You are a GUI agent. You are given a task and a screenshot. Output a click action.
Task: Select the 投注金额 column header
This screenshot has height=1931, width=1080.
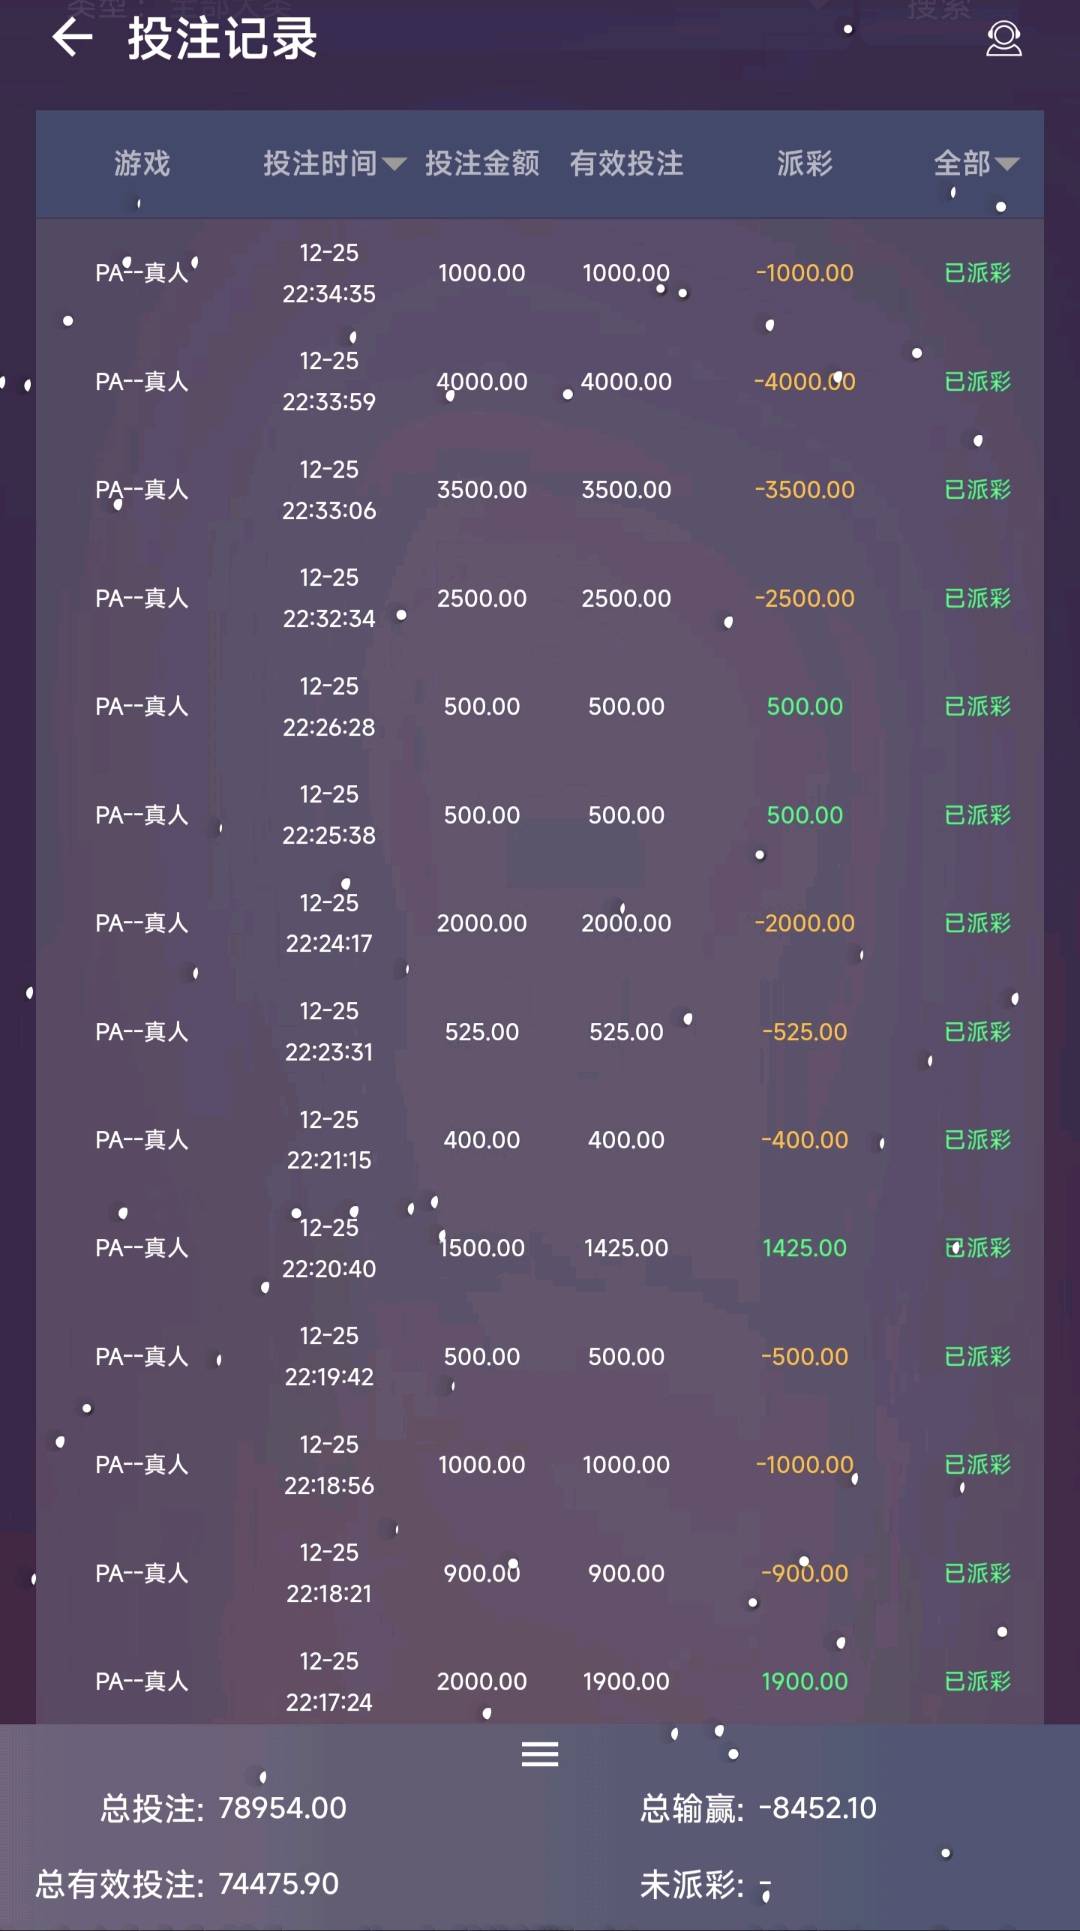click(x=482, y=164)
